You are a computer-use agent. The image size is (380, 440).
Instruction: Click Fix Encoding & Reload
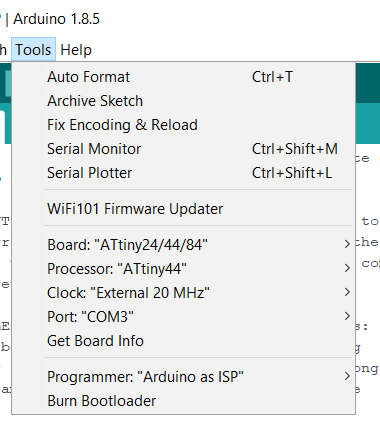183,125
